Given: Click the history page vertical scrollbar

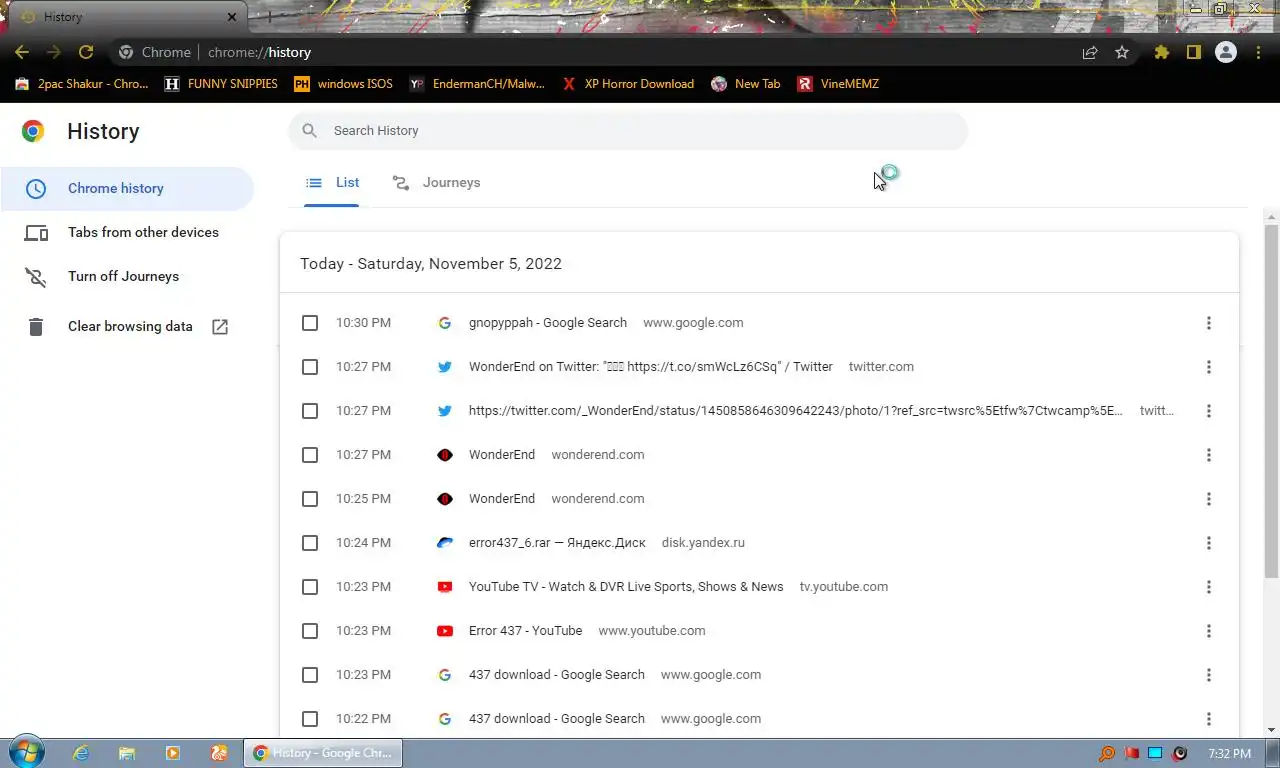Looking at the screenshot, I should click(1271, 401).
